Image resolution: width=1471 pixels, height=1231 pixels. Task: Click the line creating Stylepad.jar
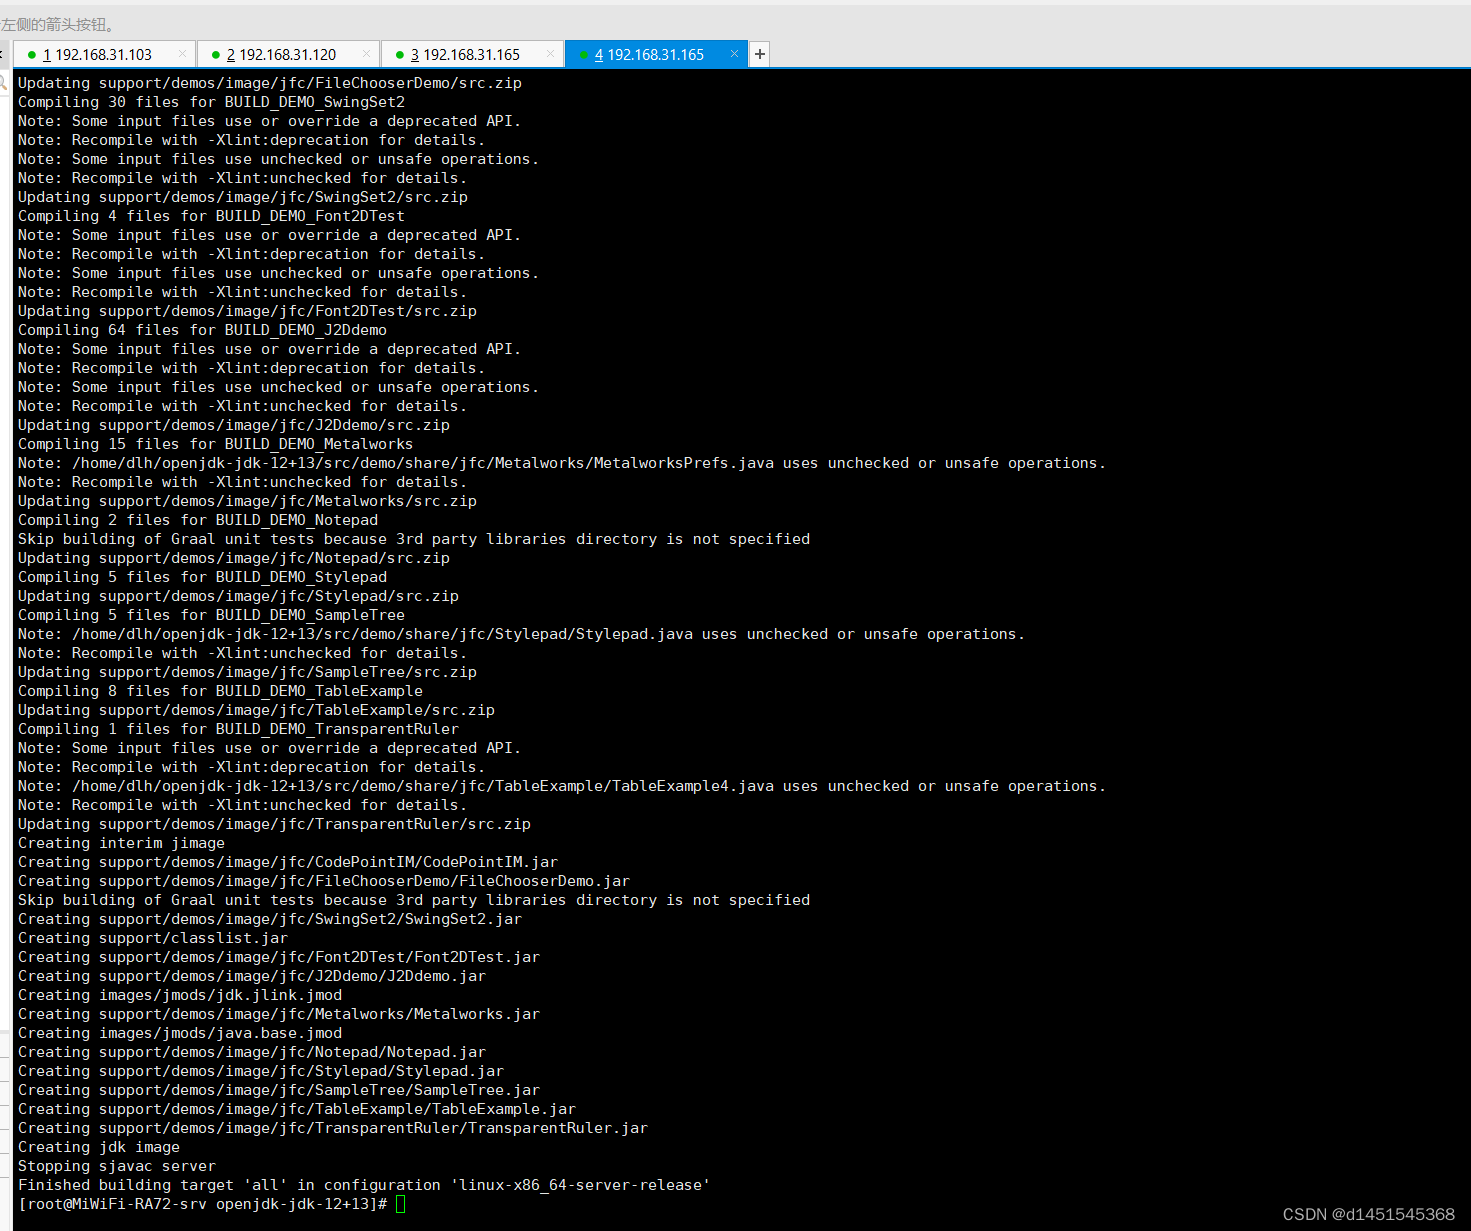(x=261, y=1071)
